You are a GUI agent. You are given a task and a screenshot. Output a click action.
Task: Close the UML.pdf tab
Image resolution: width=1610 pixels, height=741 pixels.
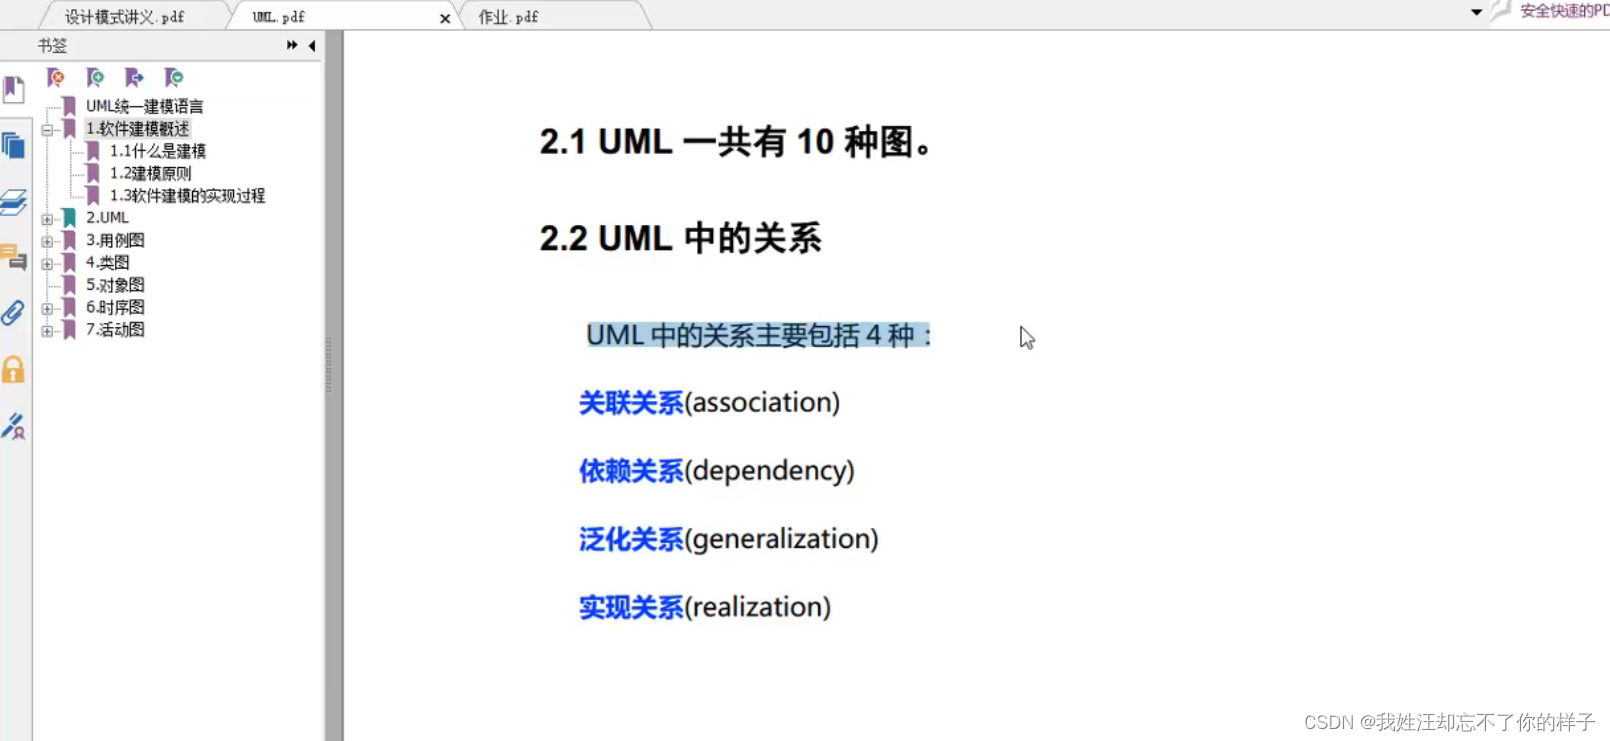(x=445, y=18)
